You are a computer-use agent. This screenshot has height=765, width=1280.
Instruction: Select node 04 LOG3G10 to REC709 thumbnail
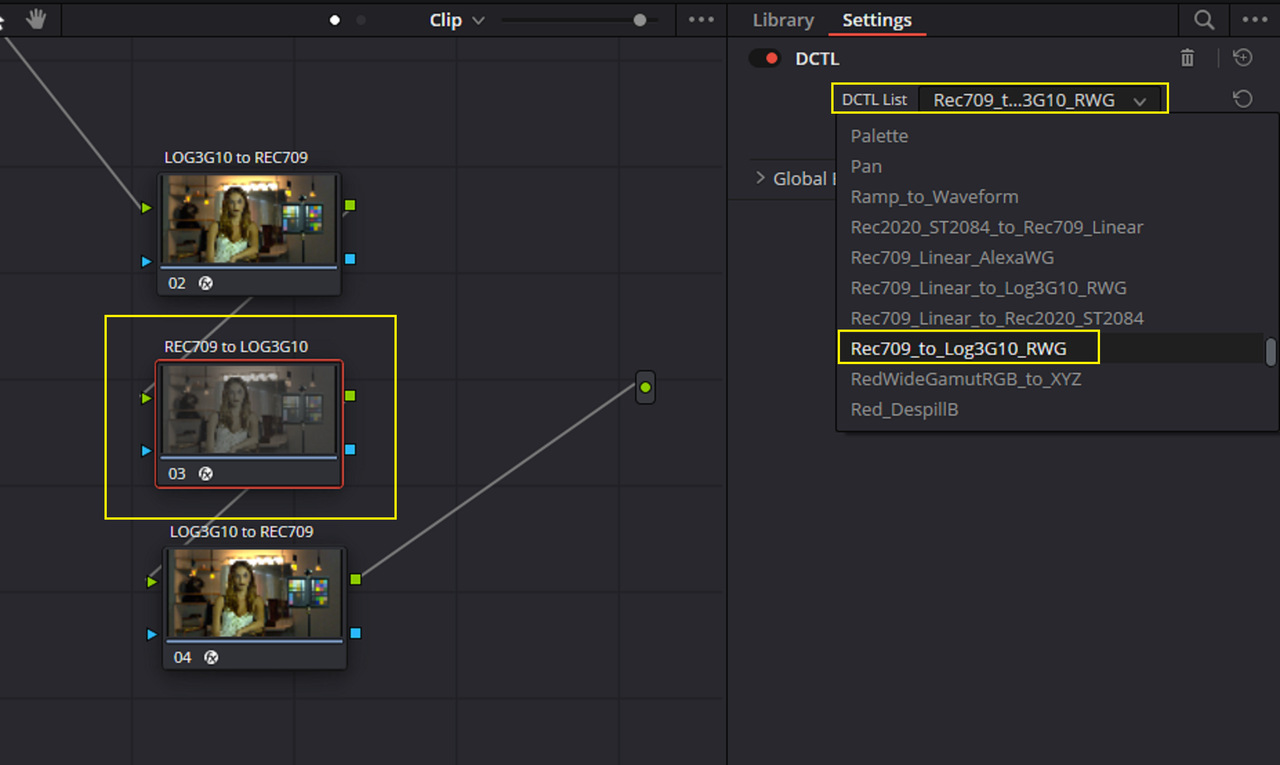pos(255,595)
